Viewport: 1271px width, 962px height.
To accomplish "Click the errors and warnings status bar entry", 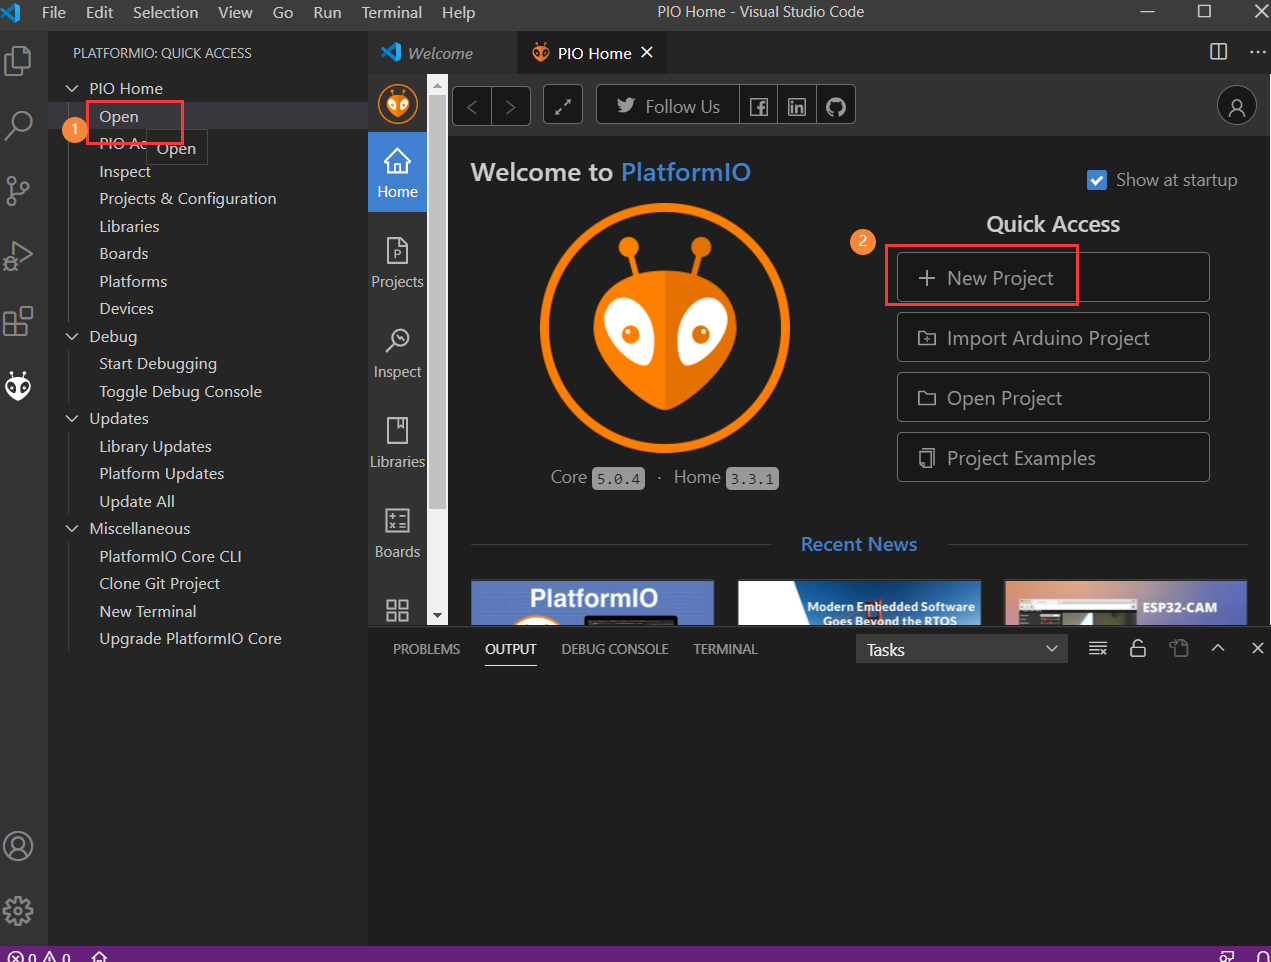I will (39, 956).
